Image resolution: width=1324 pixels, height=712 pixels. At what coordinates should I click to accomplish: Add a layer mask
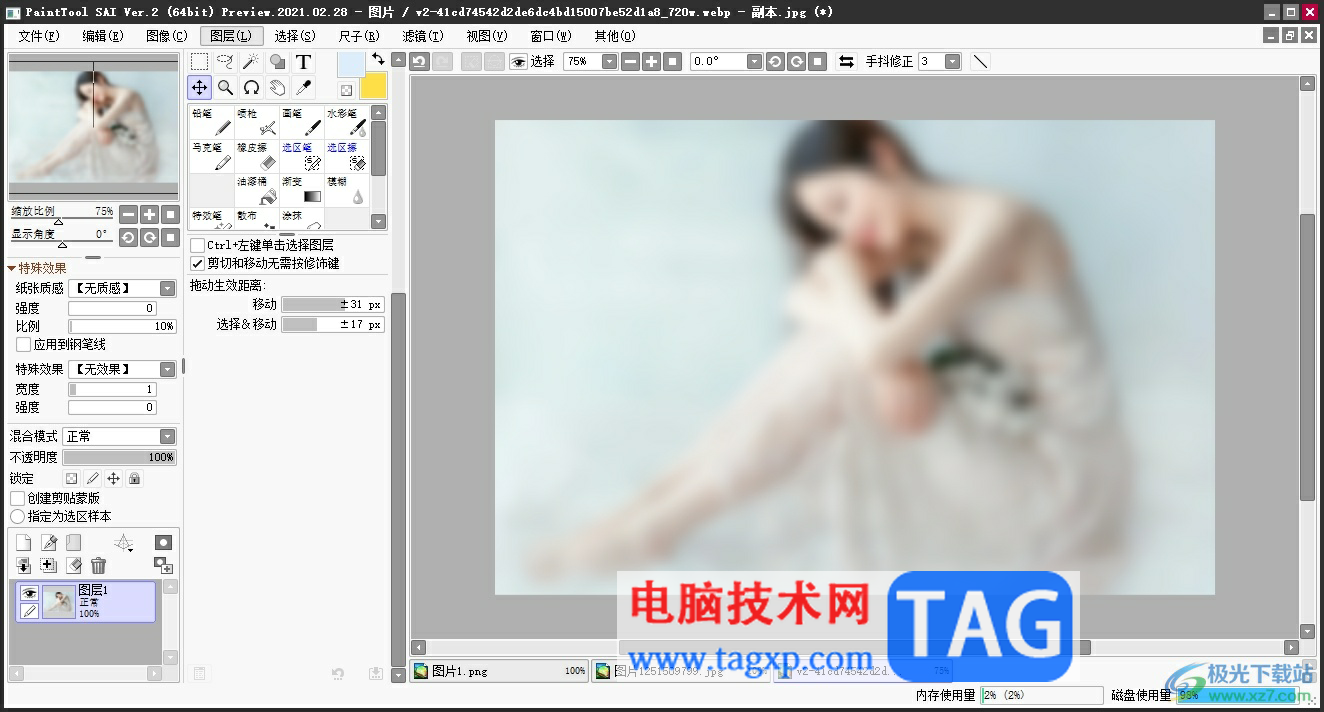tap(163, 542)
